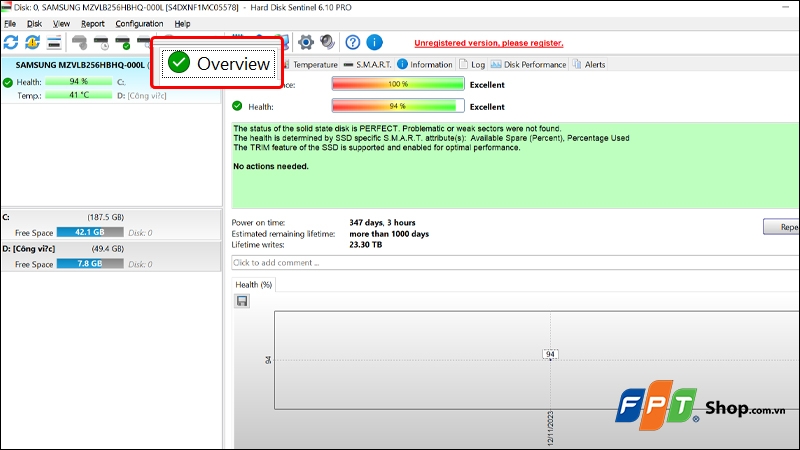This screenshot has width=800, height=450.
Task: Click the 'No actions needed.' text
Action: [271, 166]
